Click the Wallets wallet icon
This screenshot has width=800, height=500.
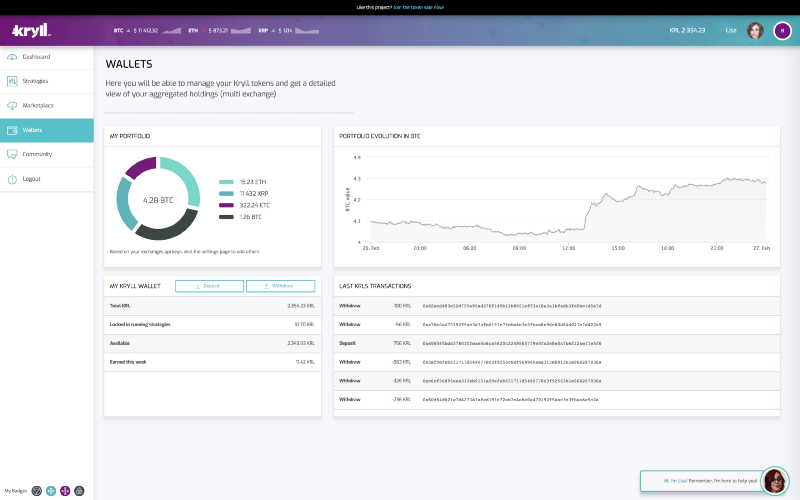[12, 130]
